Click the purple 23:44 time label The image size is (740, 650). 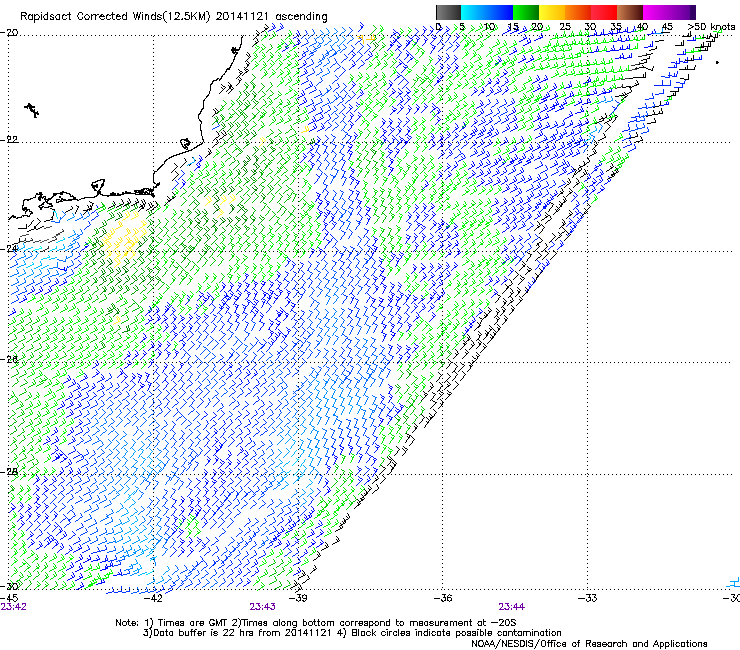point(512,607)
